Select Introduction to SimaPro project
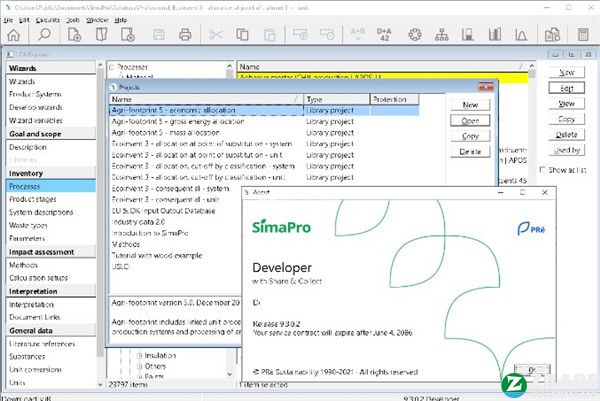The width and height of the screenshot is (600, 401). coord(150,233)
